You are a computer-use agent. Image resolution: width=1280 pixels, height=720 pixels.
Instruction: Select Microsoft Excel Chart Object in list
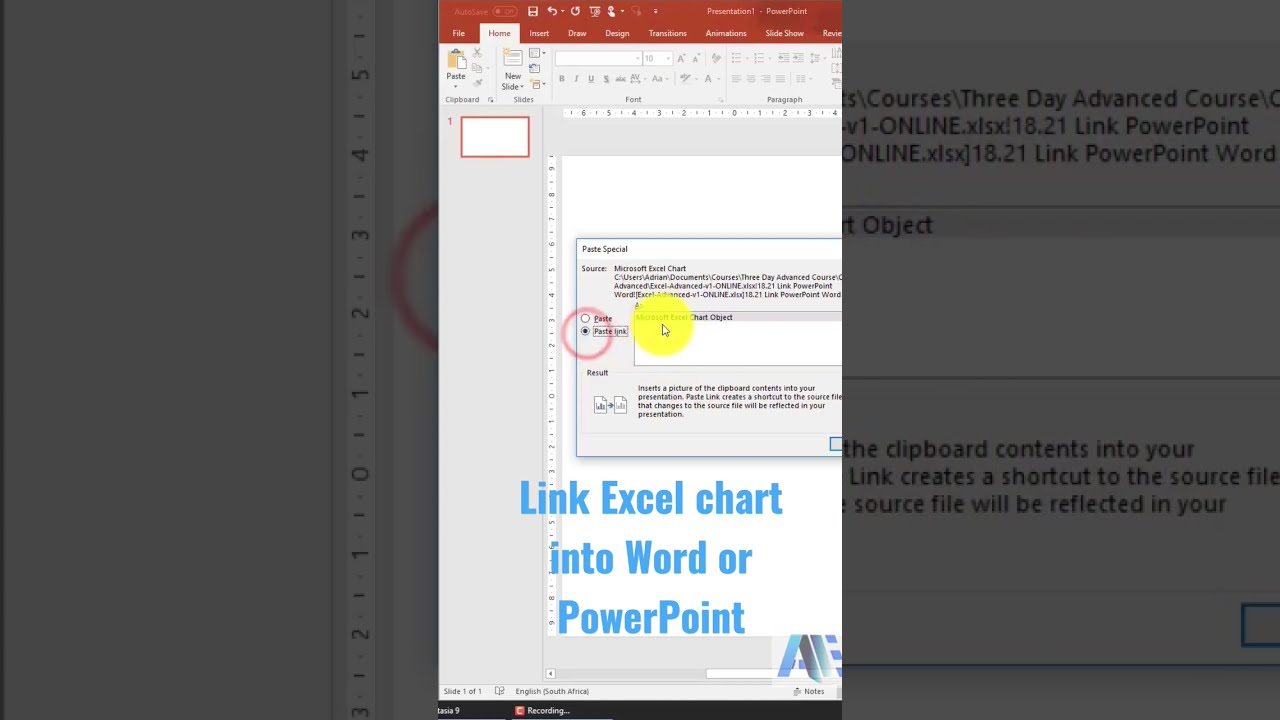[684, 317]
